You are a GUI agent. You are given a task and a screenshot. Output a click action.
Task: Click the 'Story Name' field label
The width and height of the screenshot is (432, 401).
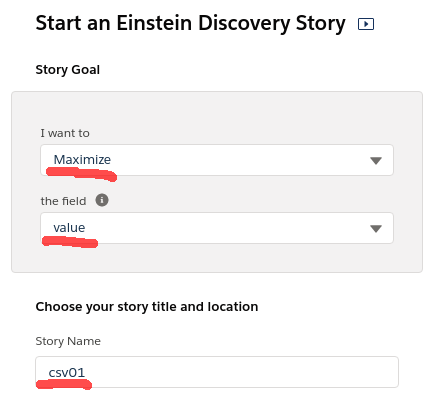(68, 341)
